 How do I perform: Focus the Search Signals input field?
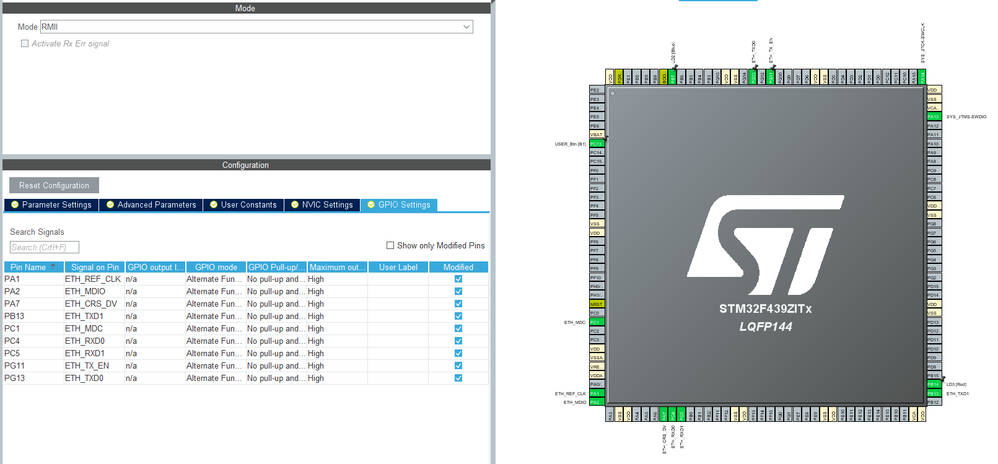point(45,248)
